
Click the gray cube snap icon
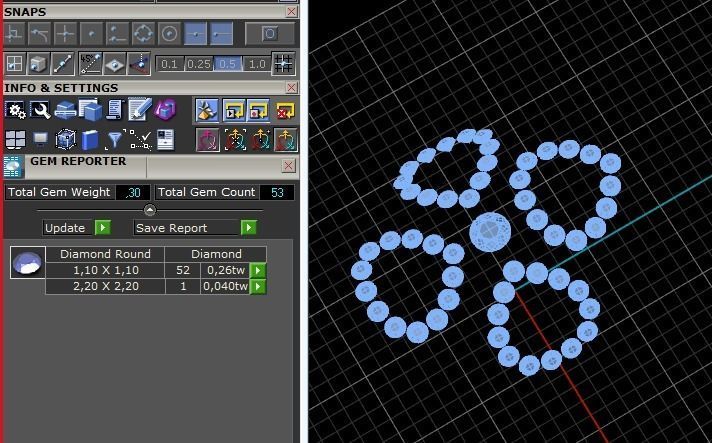coord(38,64)
